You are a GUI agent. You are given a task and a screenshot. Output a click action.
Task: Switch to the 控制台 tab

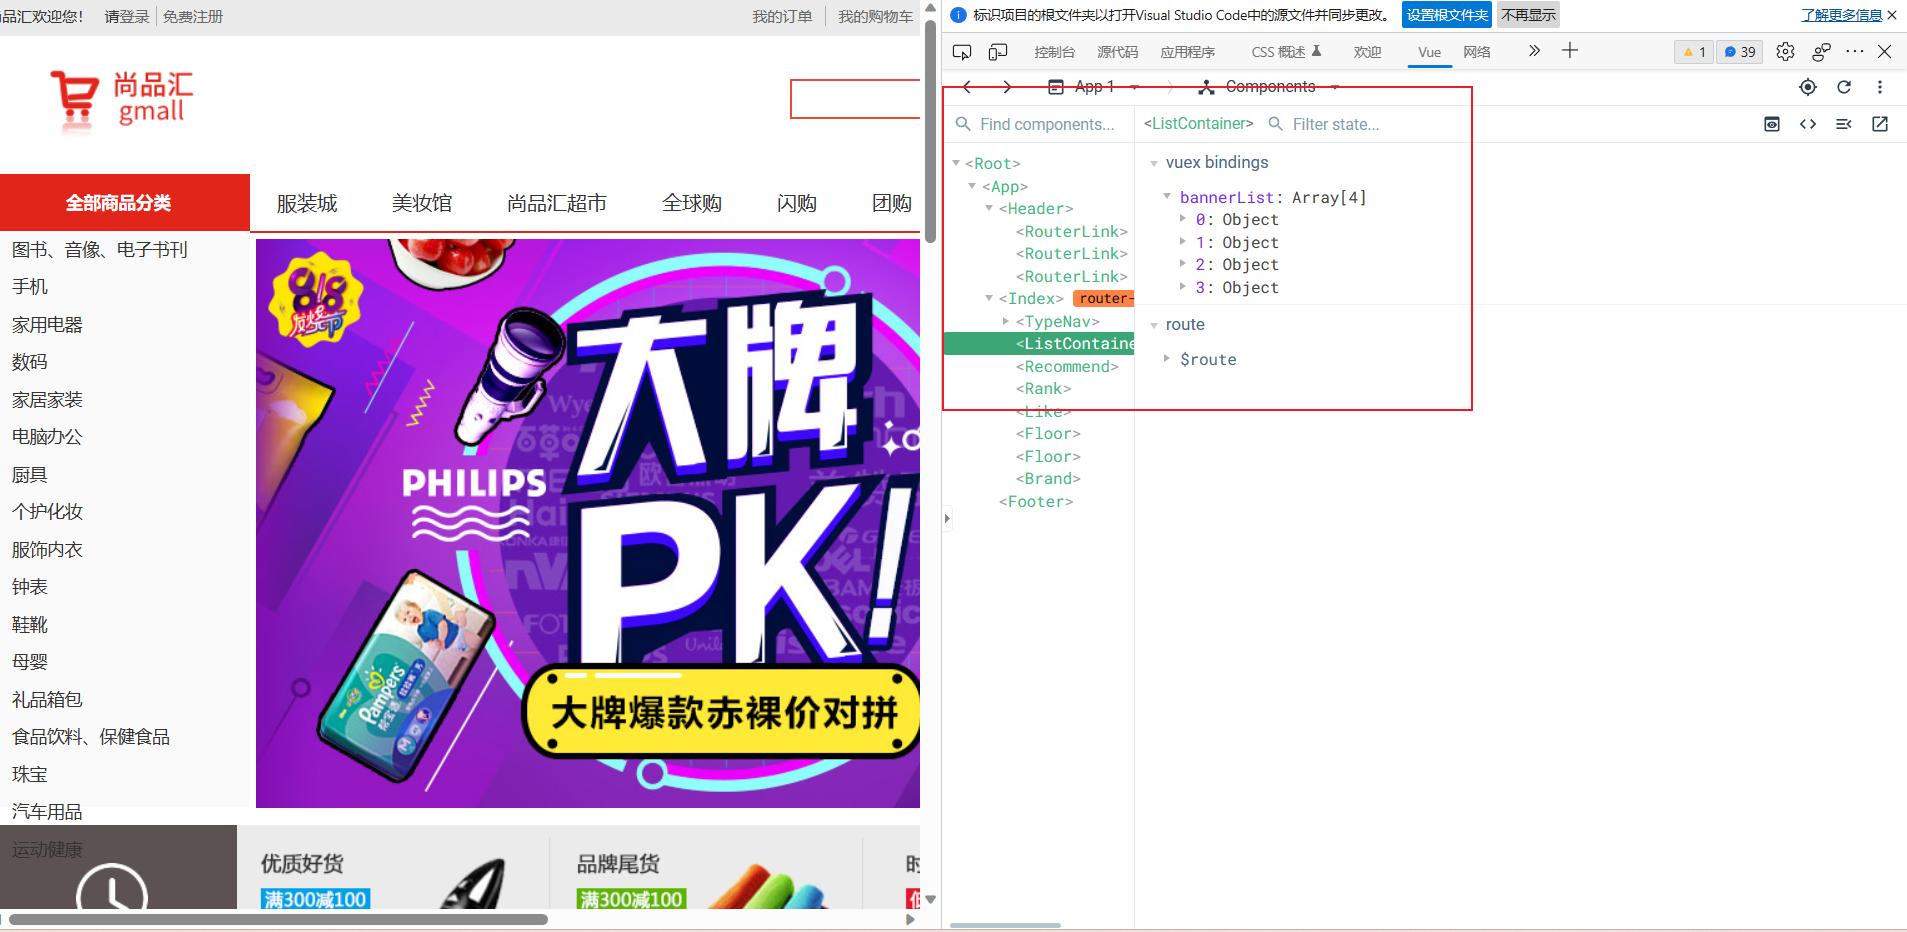coord(1055,52)
